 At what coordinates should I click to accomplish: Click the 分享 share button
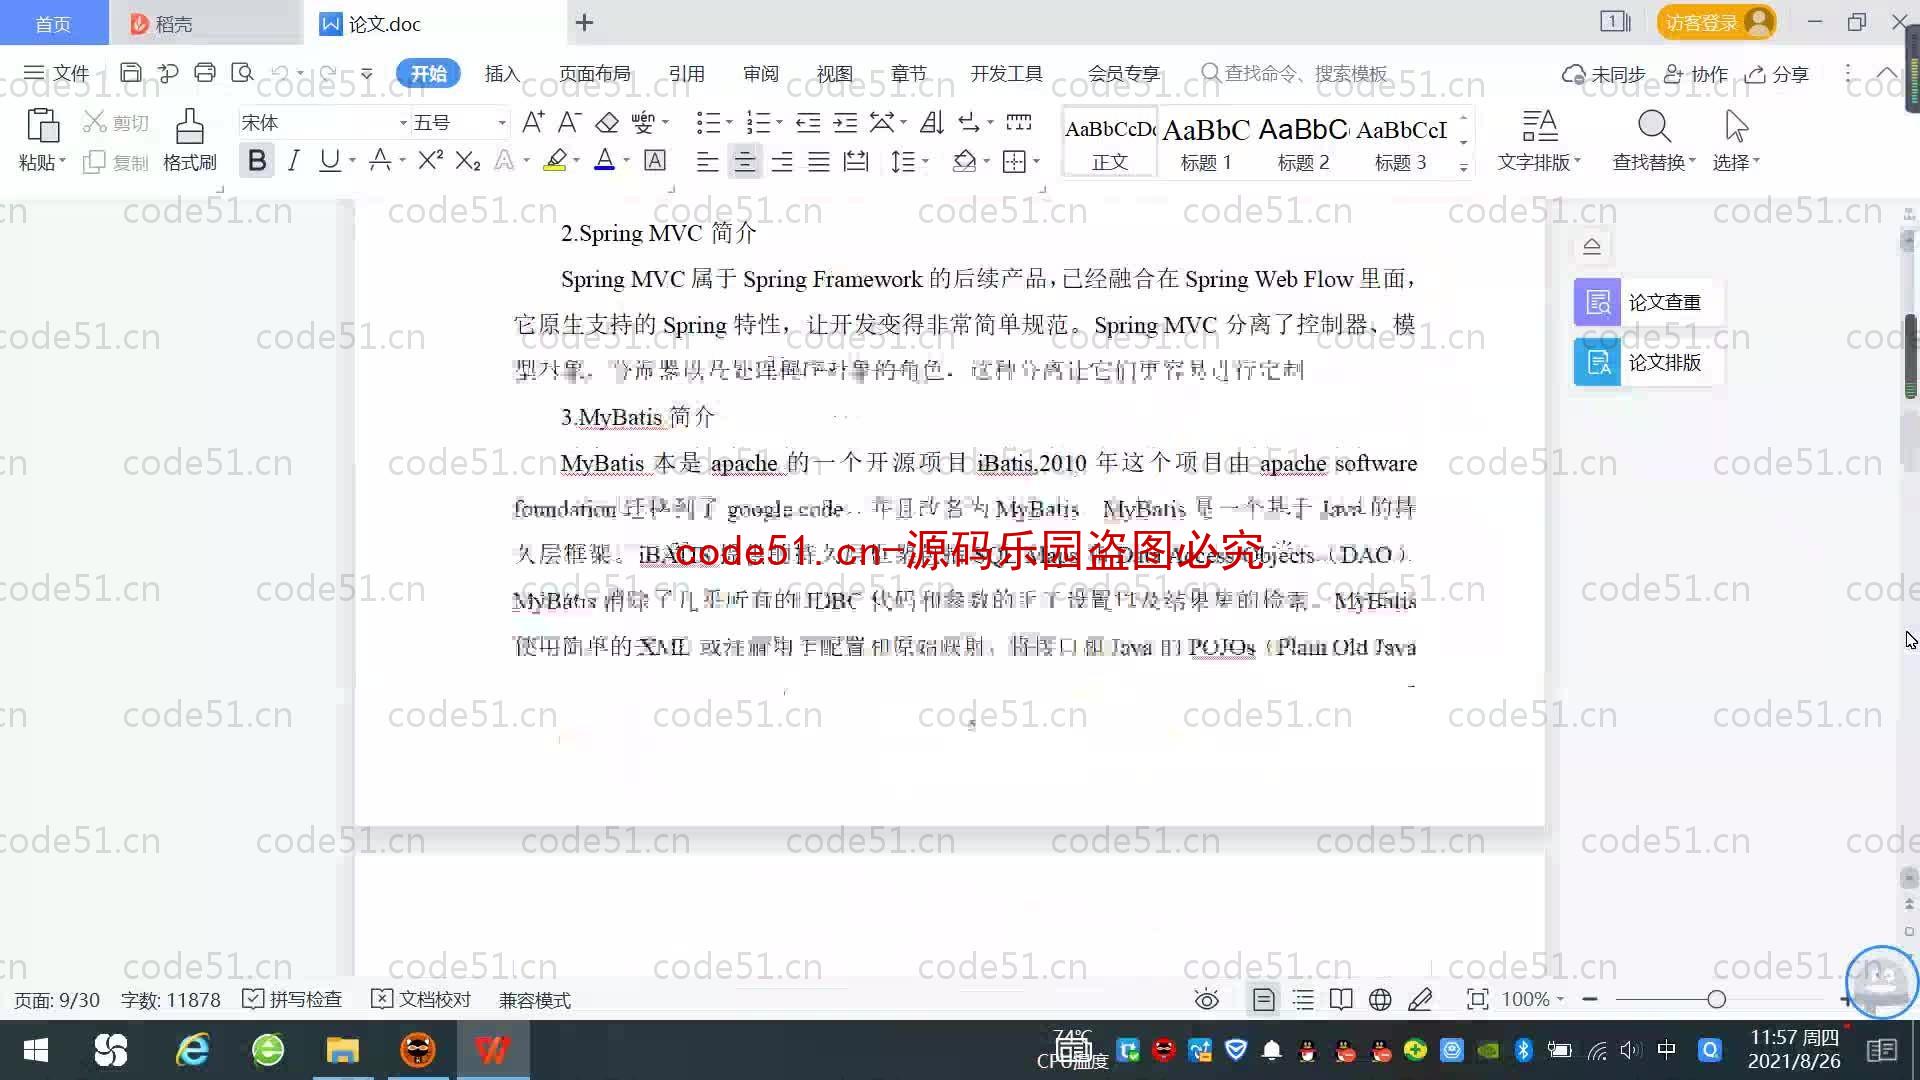pyautogui.click(x=1777, y=74)
